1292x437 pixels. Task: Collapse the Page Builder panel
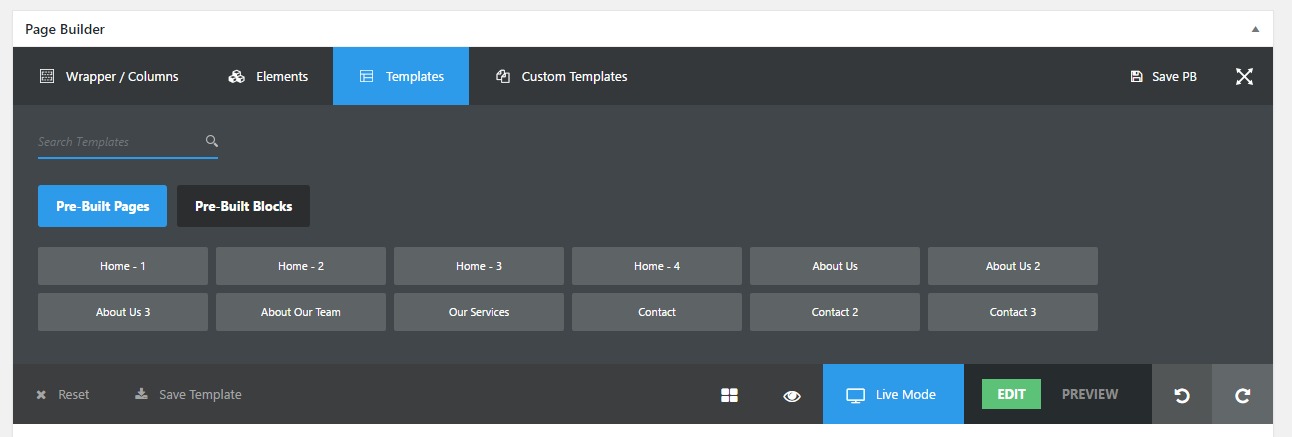click(1255, 29)
